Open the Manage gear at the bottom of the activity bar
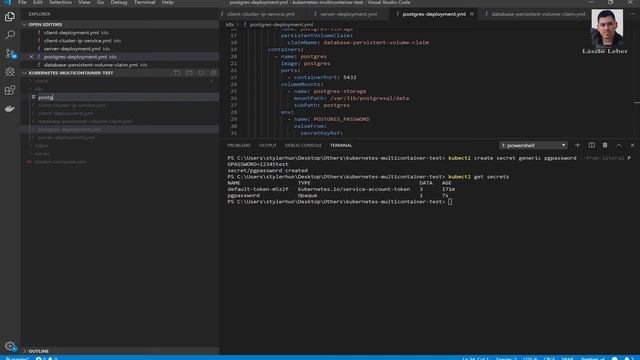 coord(10,346)
